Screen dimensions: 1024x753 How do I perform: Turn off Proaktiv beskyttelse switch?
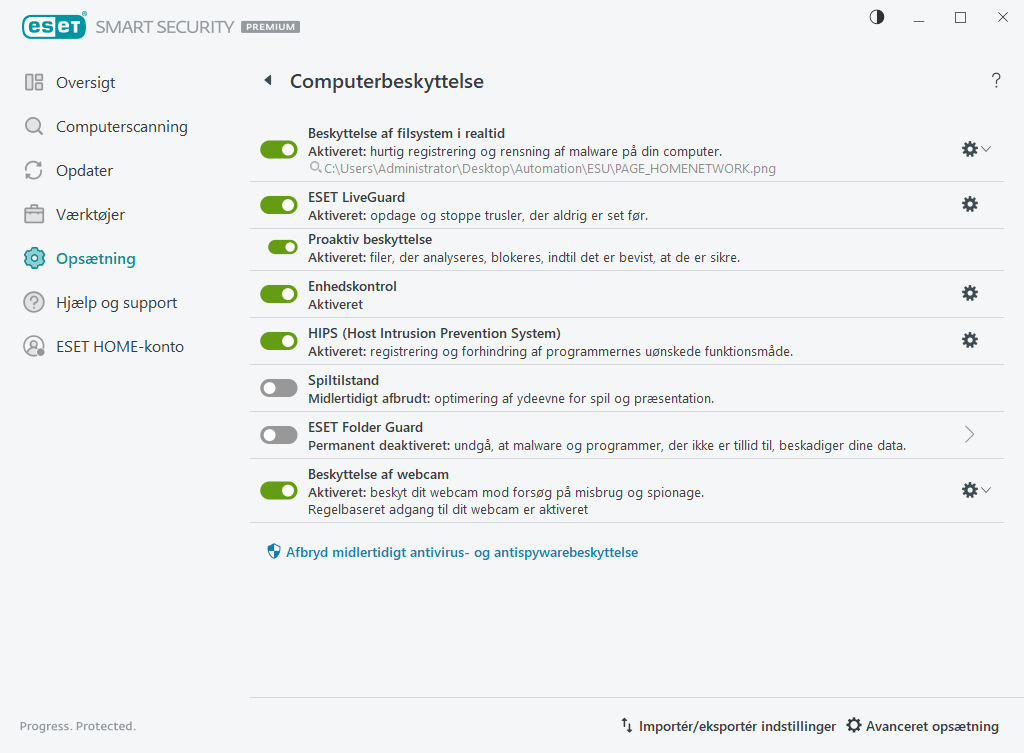[x=283, y=247]
